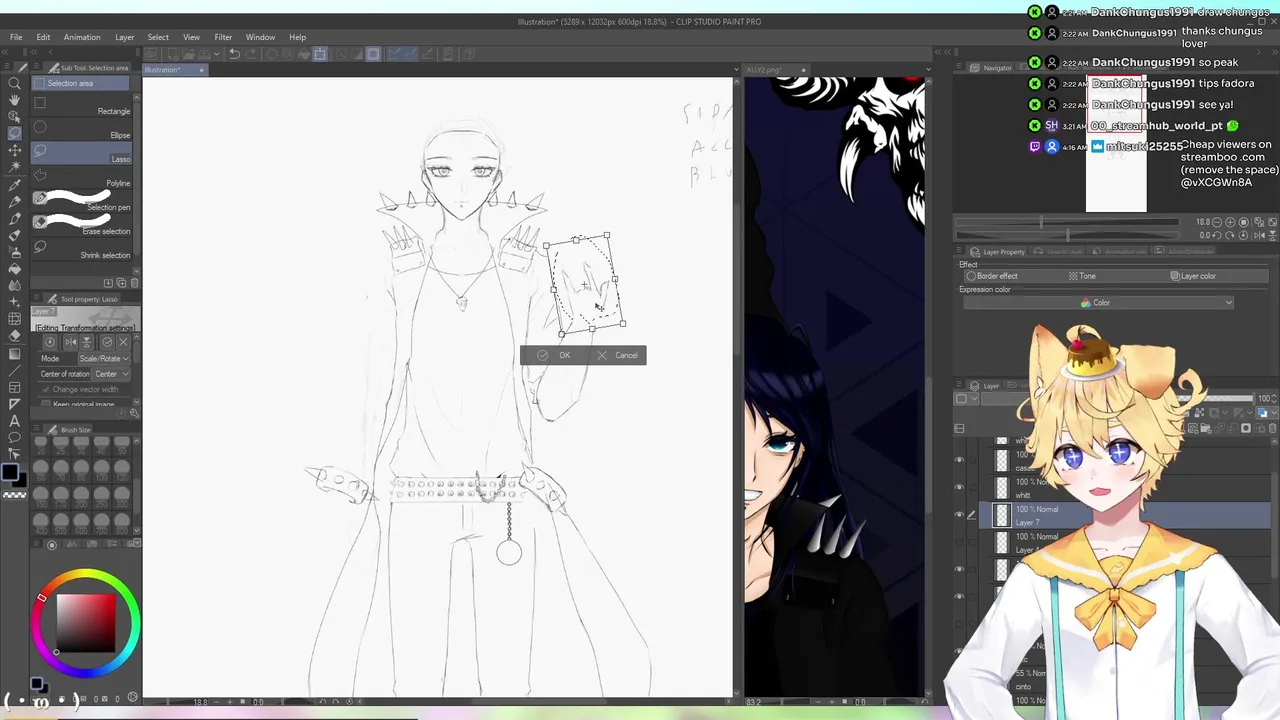Open the File menu
Screen dimensions: 1280x720
(16, 37)
